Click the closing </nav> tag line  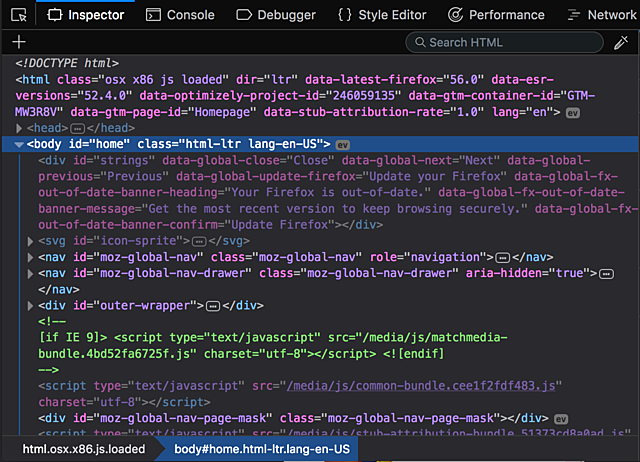point(59,289)
